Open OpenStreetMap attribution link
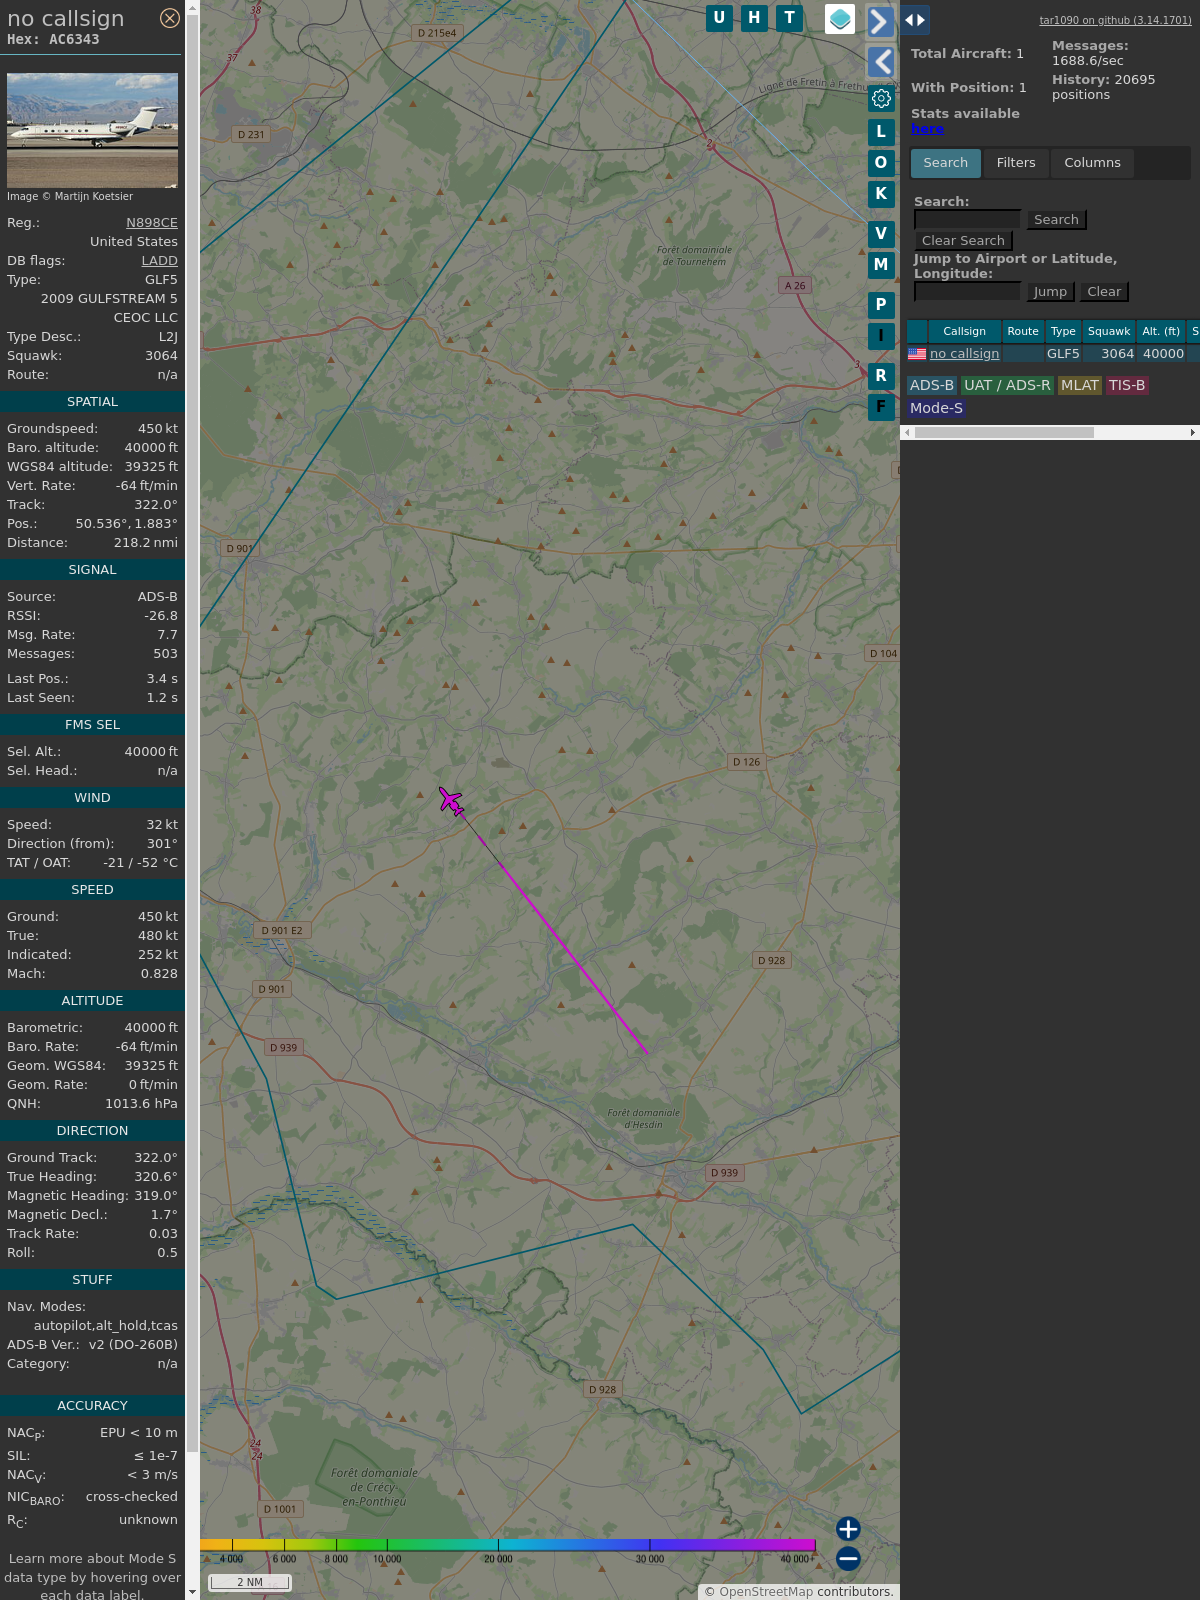Screen dimensions: 1200x1600 click(x=766, y=1592)
